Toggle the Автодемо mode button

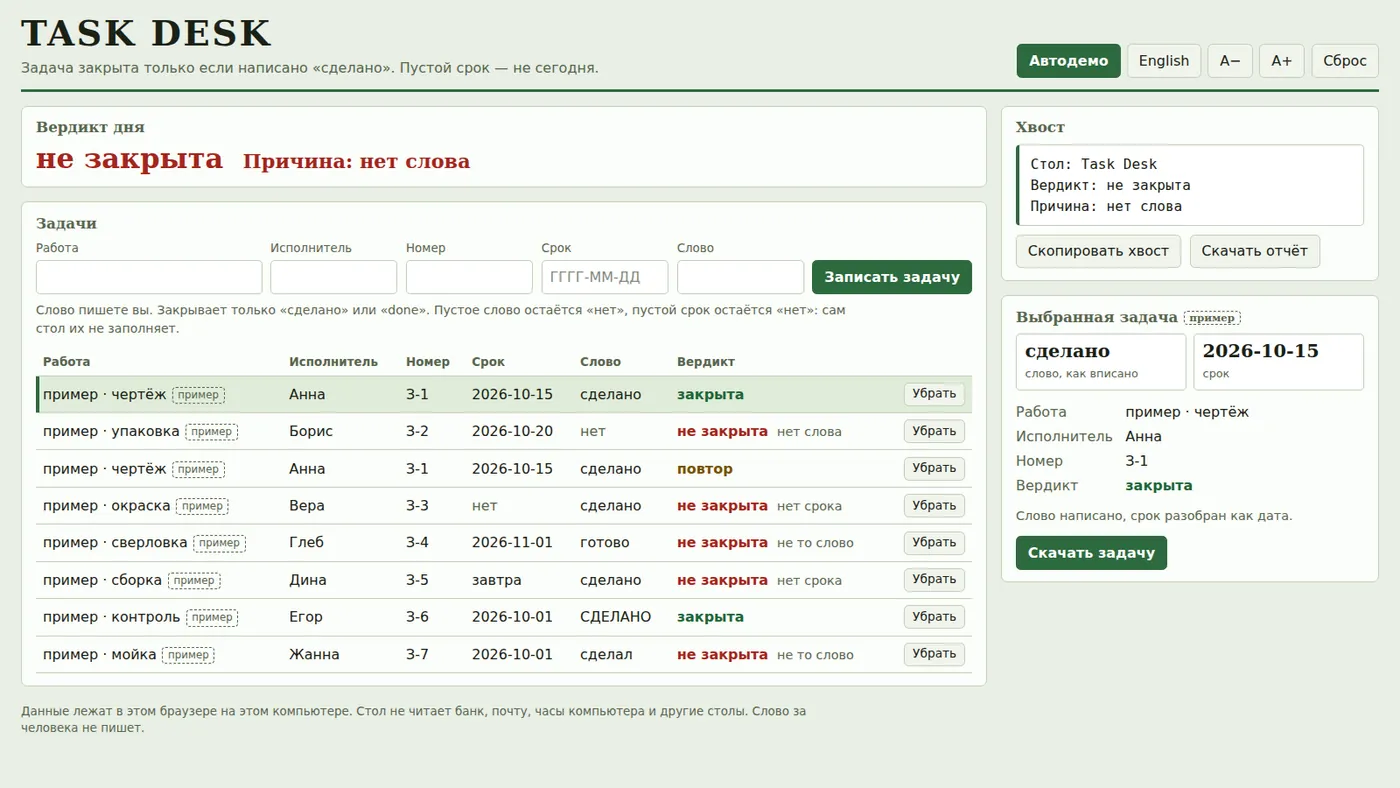click(x=1069, y=61)
